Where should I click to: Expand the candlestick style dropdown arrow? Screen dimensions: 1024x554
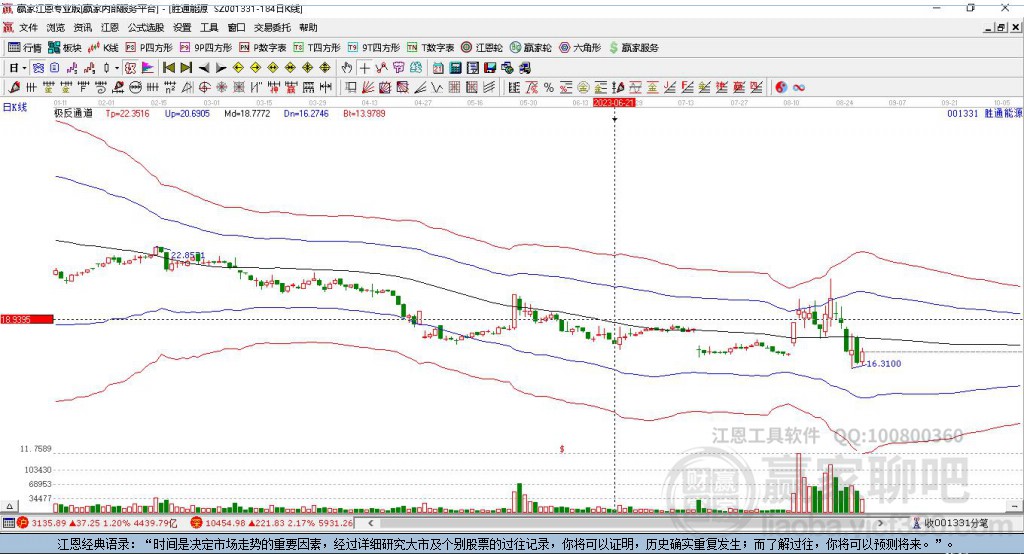pyautogui.click(x=117, y=68)
